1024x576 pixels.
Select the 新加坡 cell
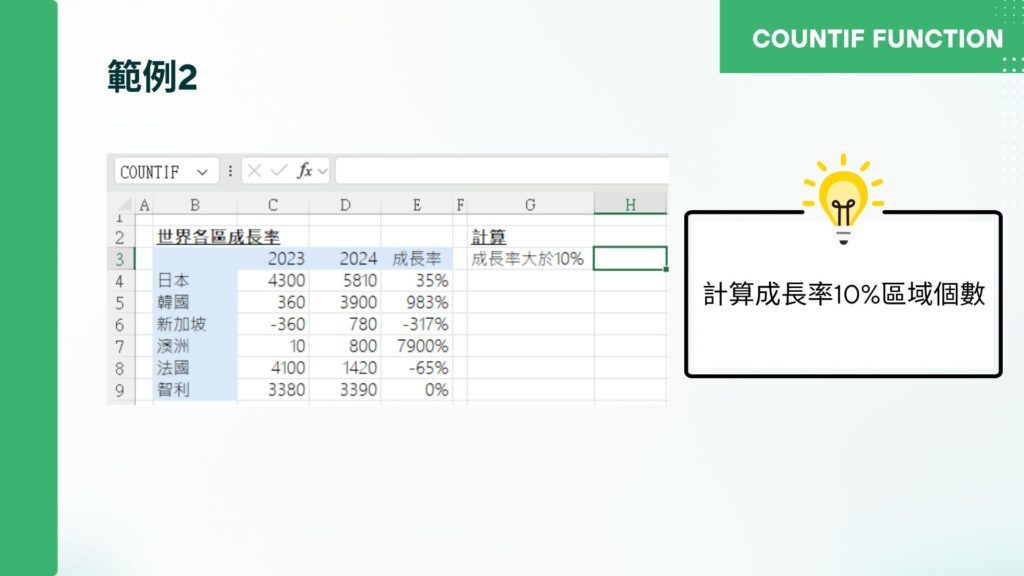click(x=195, y=325)
